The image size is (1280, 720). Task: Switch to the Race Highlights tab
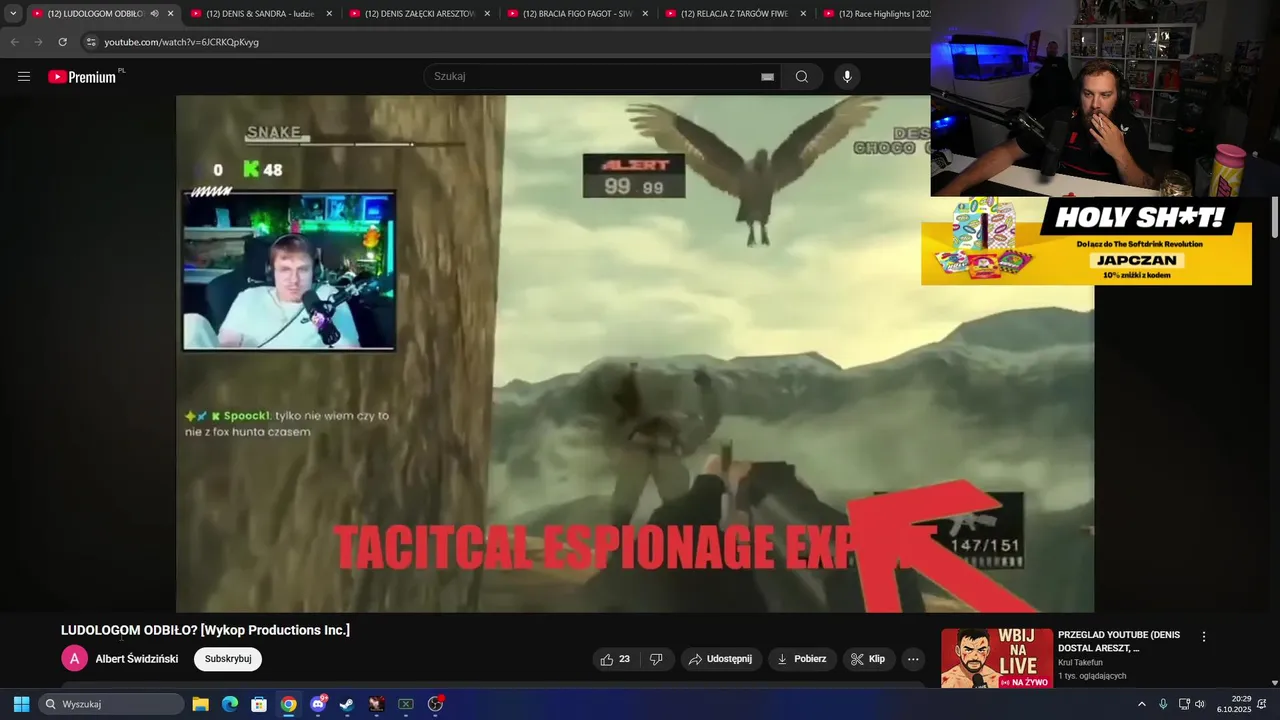pos(877,14)
